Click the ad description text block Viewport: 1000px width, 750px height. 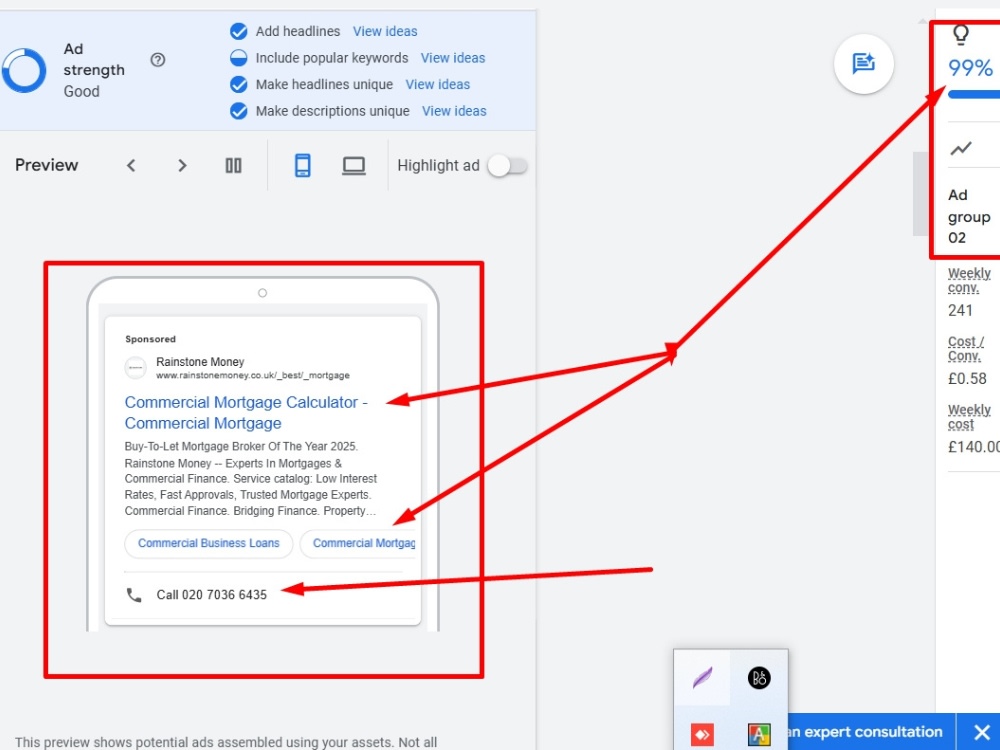click(251, 479)
